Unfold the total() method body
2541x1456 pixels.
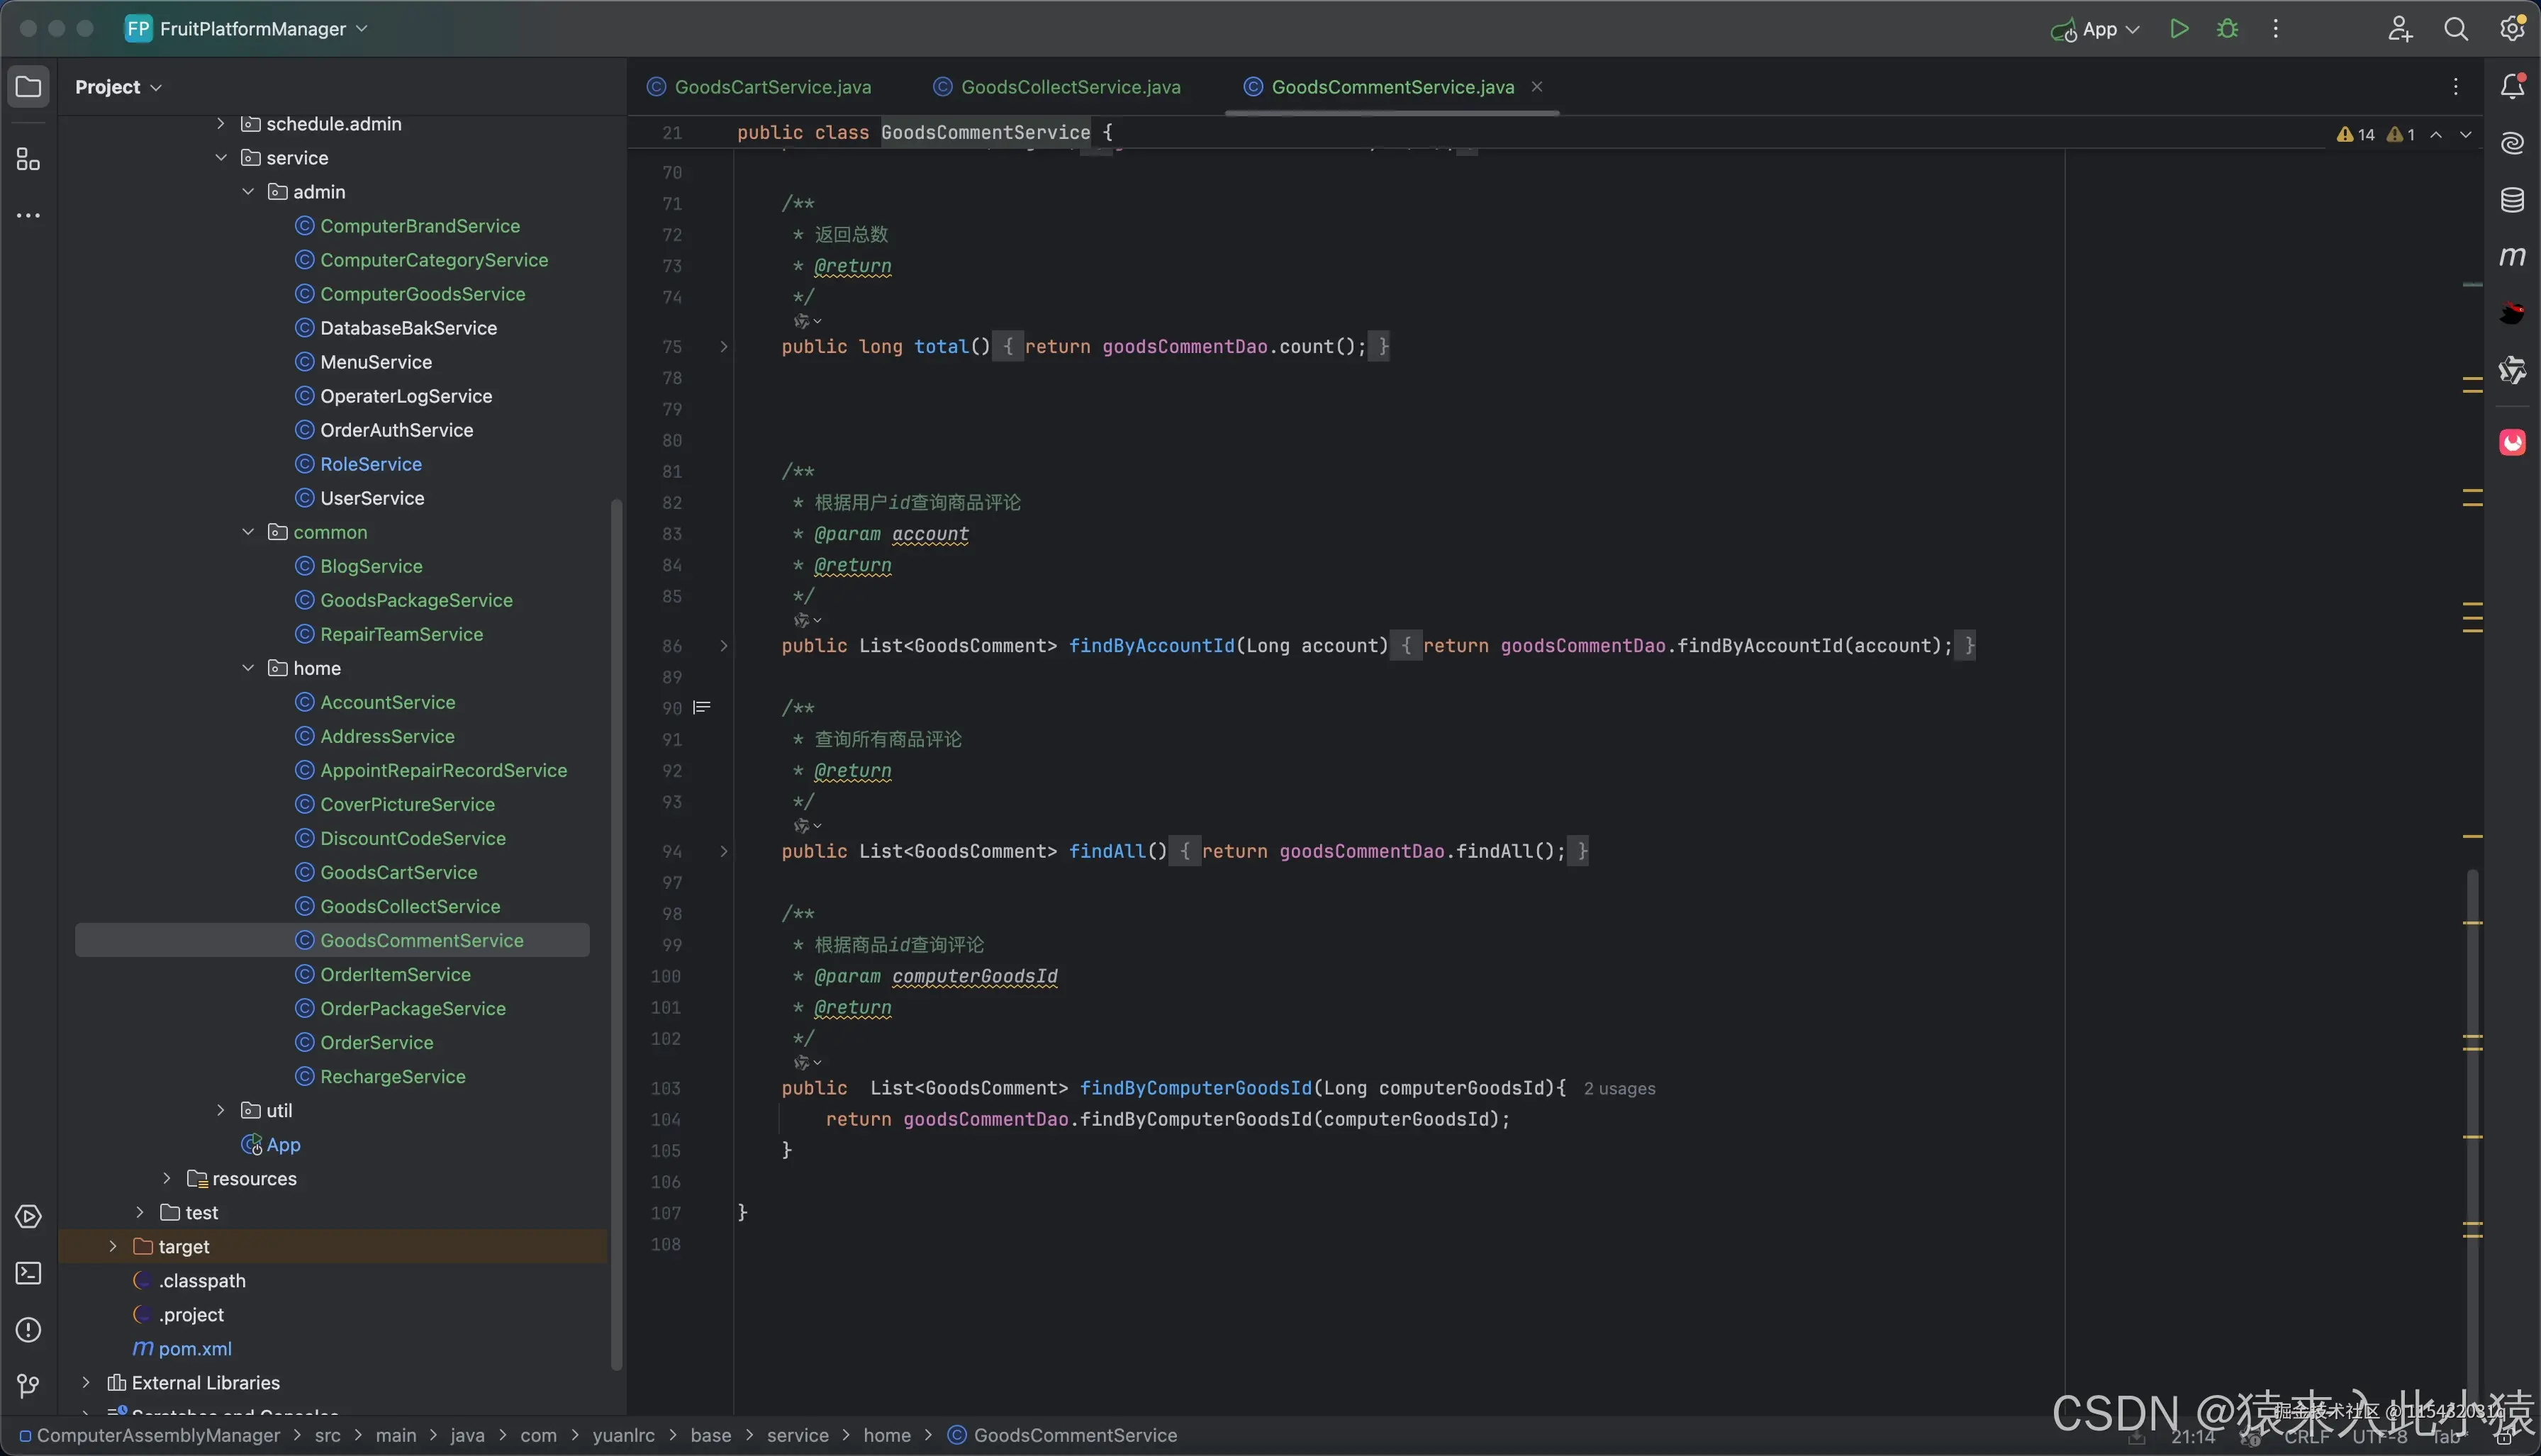[724, 347]
